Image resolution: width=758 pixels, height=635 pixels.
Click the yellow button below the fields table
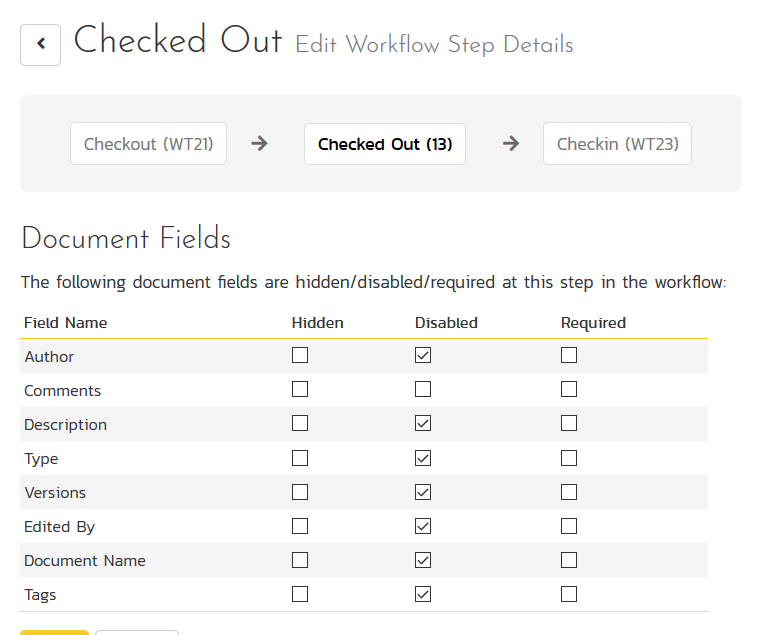point(55,631)
